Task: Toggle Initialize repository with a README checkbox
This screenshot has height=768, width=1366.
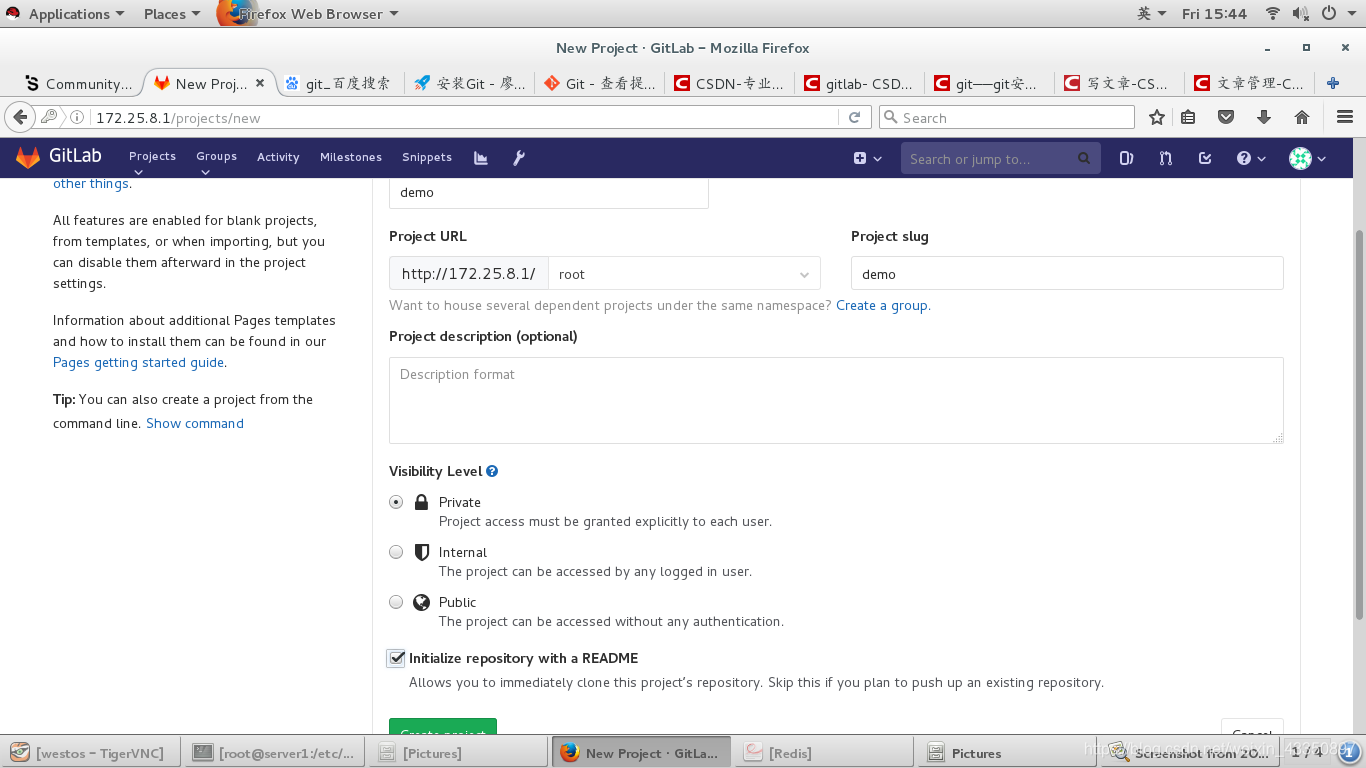Action: point(397,658)
